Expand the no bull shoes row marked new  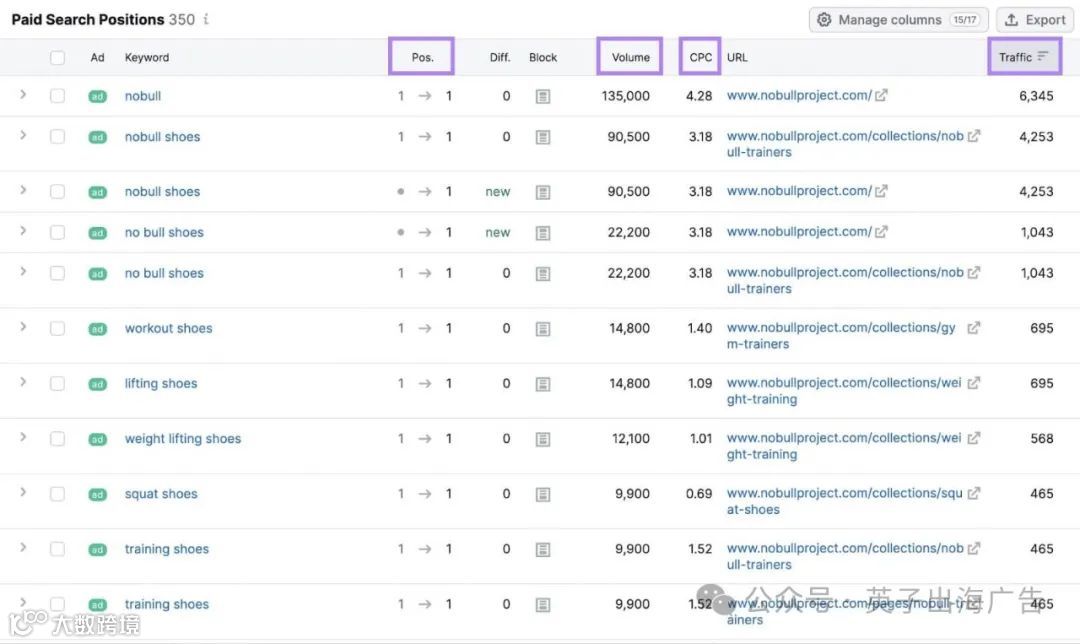23,231
